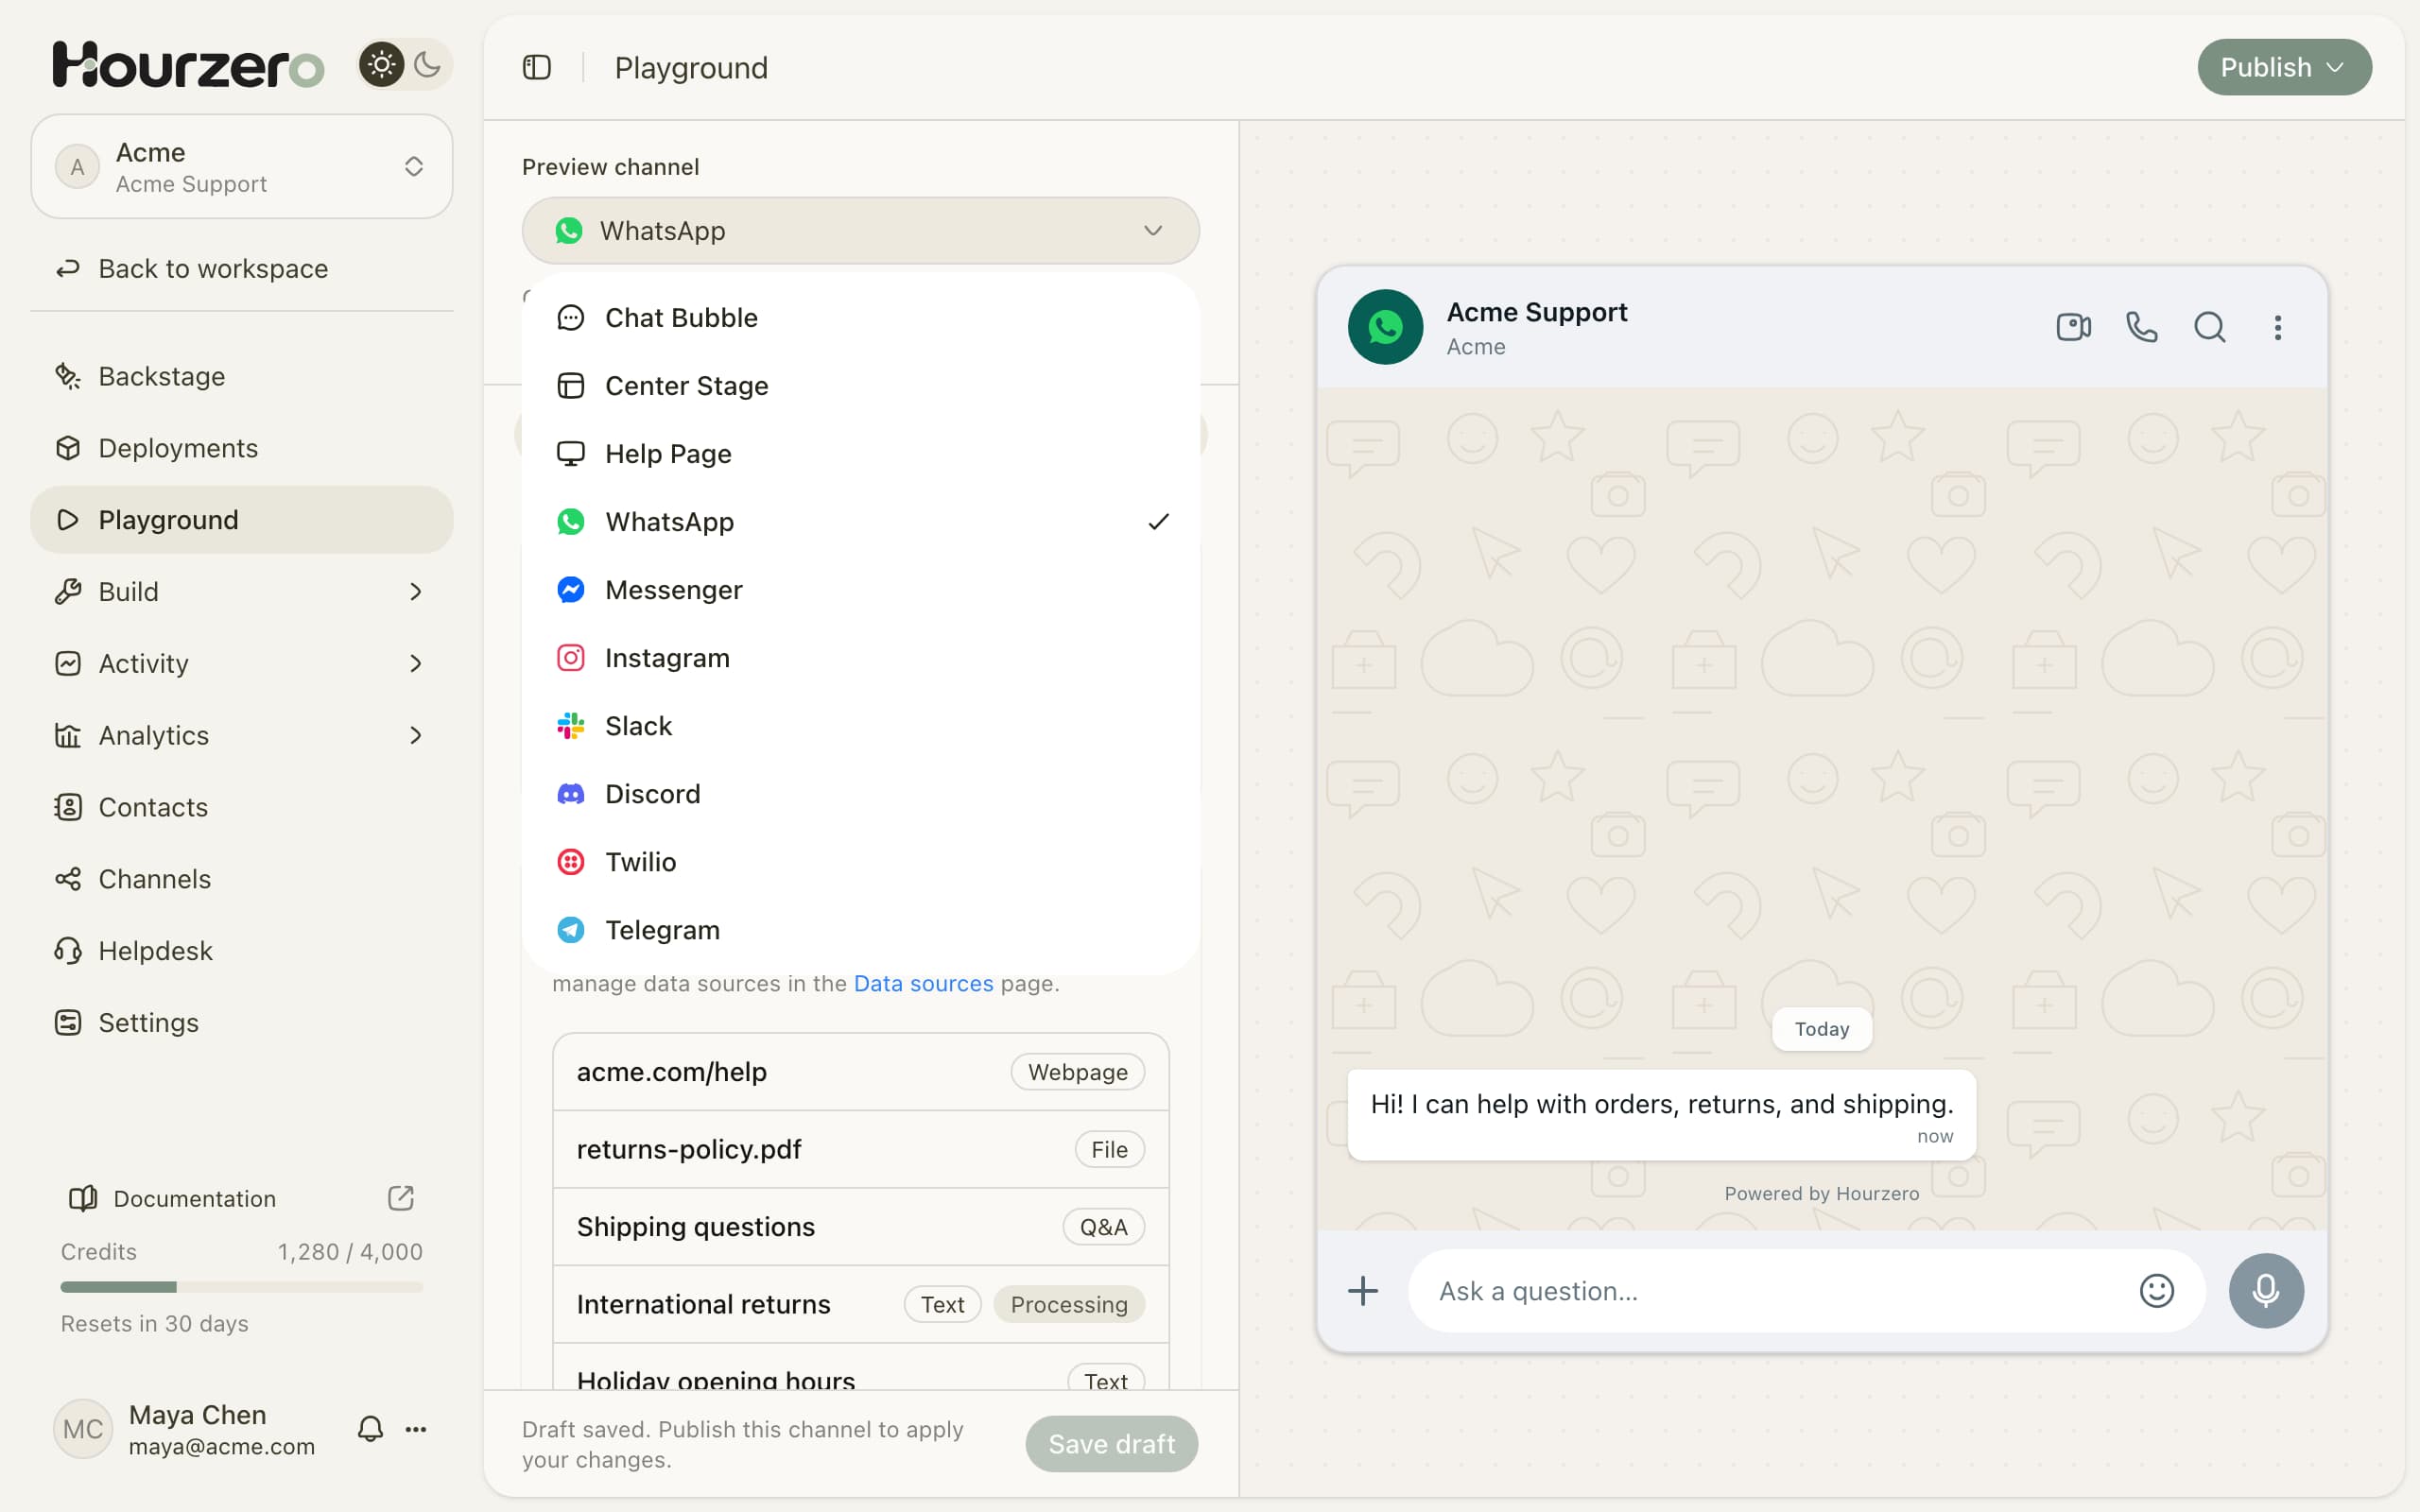Image resolution: width=2420 pixels, height=1512 pixels.
Task: Open Settings page
Action: pos(242,1022)
